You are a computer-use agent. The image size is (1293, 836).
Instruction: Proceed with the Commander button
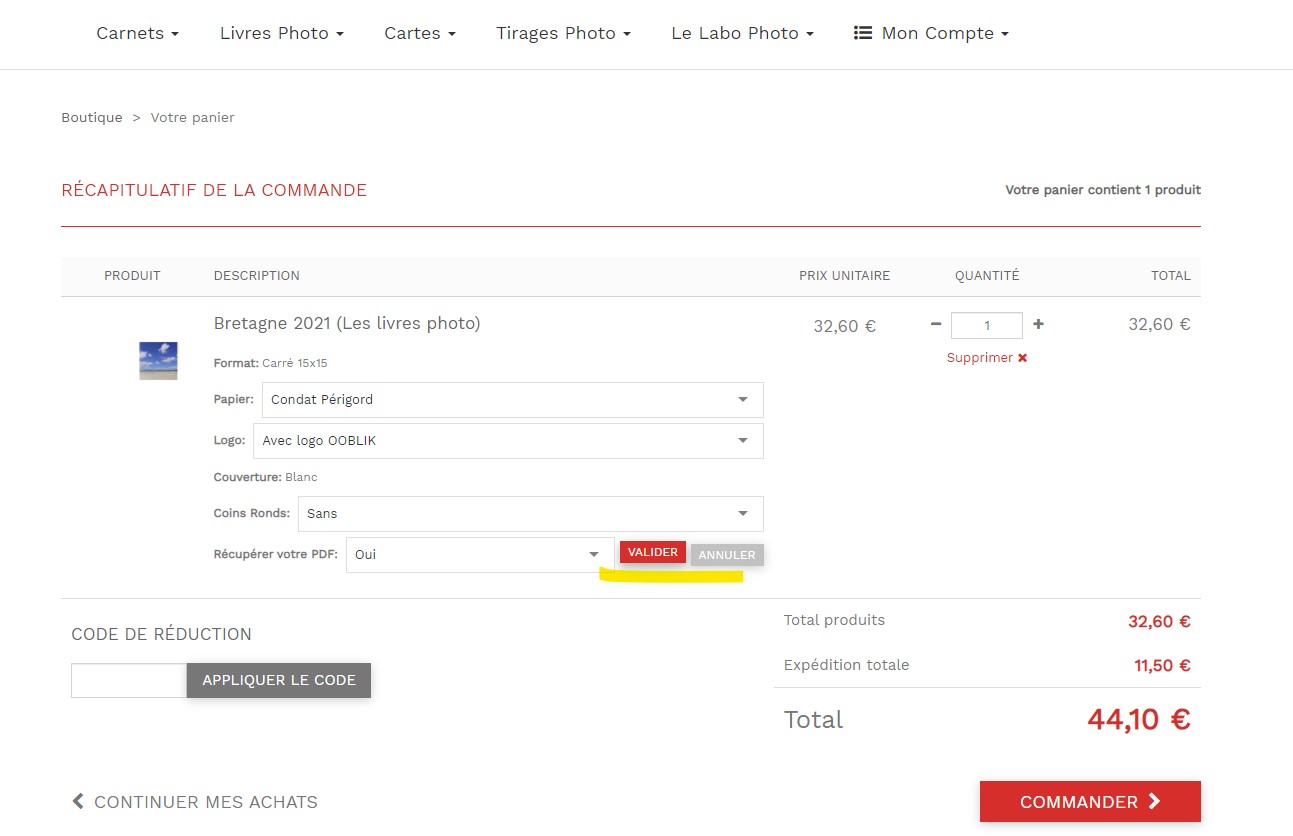pyautogui.click(x=1089, y=802)
